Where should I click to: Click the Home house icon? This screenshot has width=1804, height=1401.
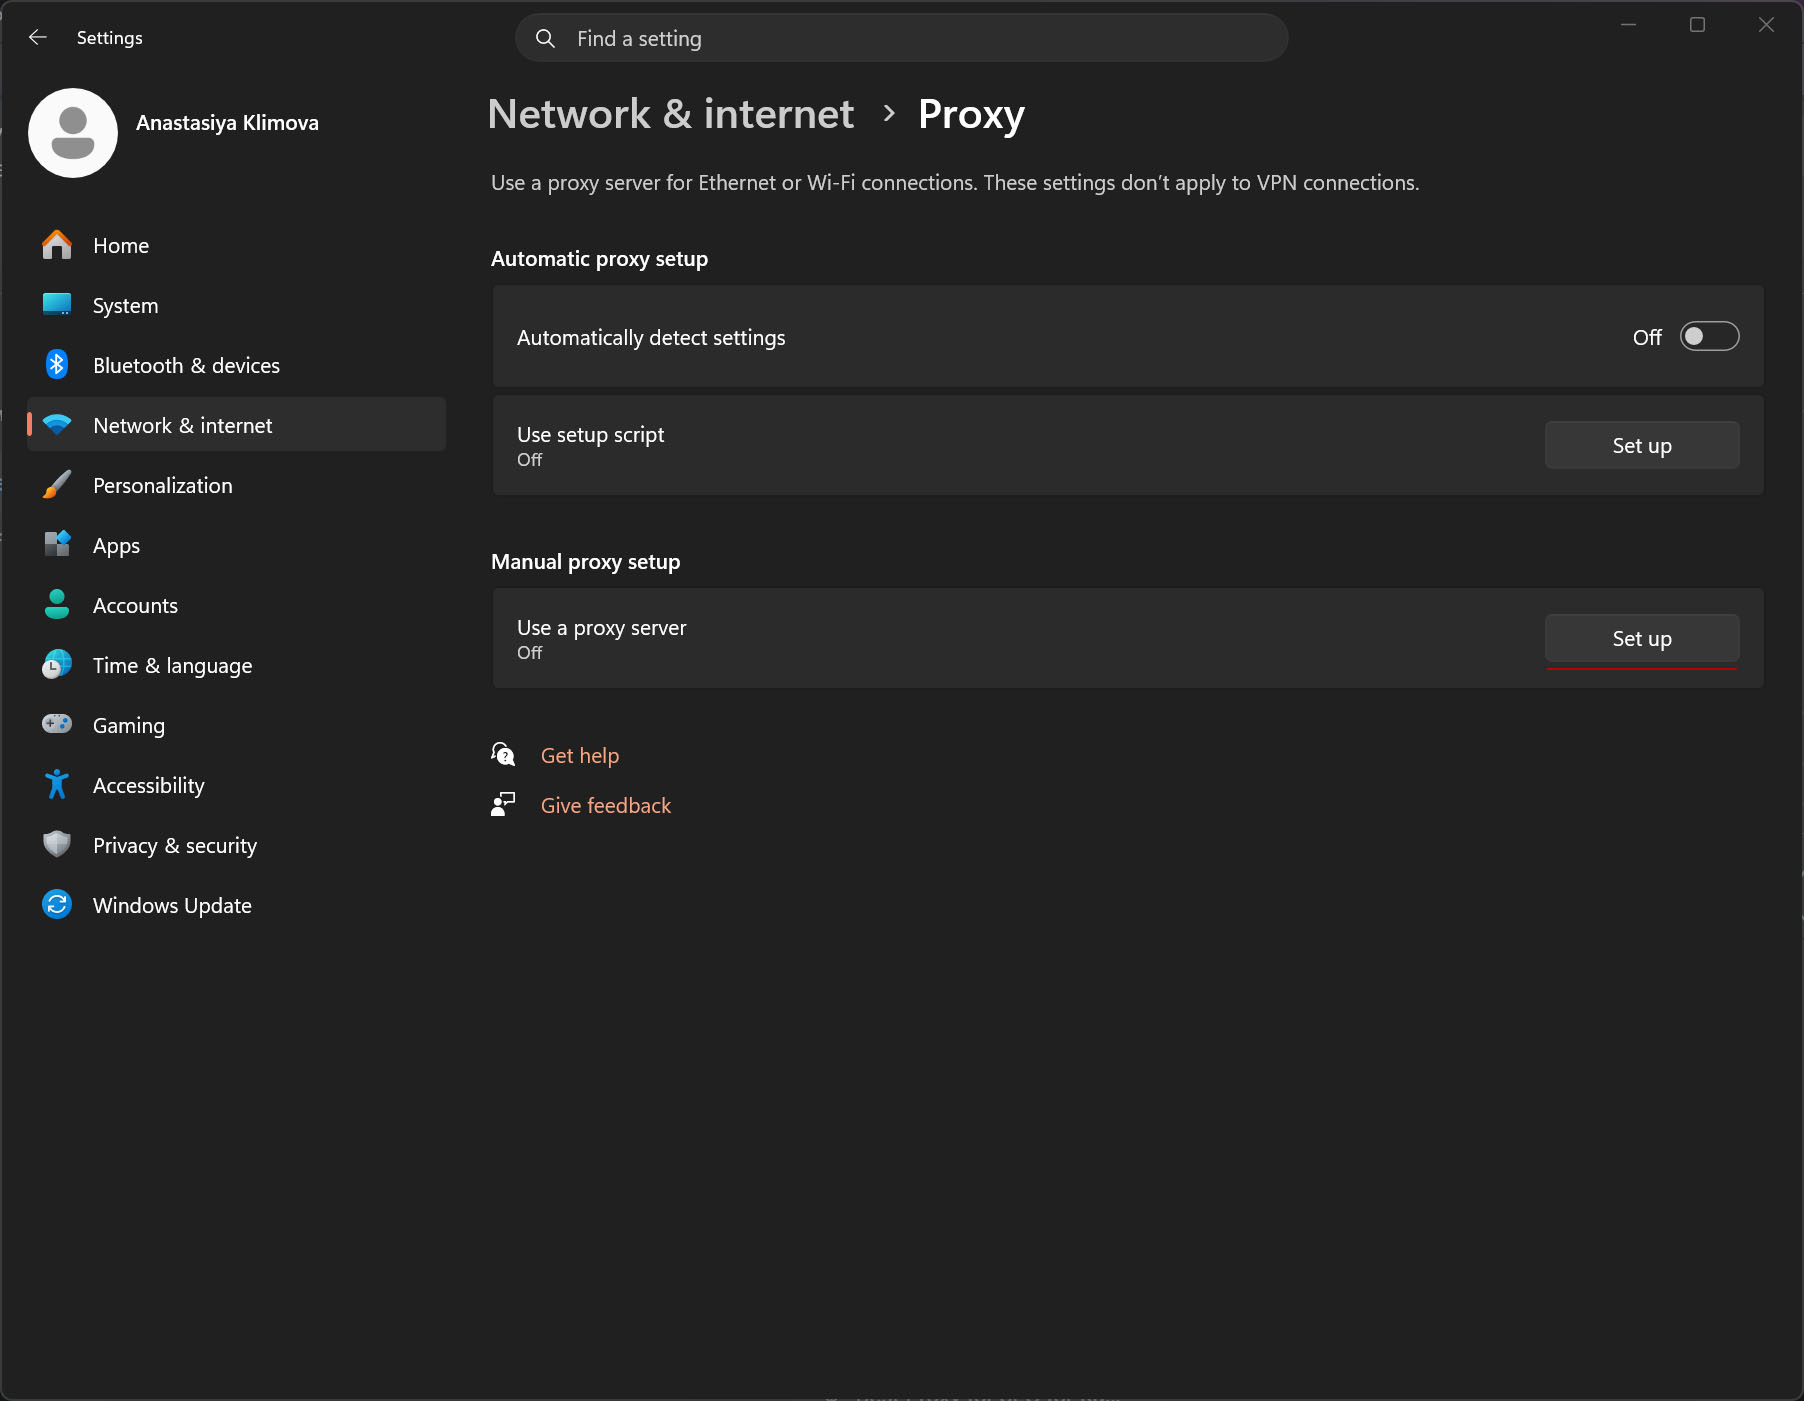(57, 245)
